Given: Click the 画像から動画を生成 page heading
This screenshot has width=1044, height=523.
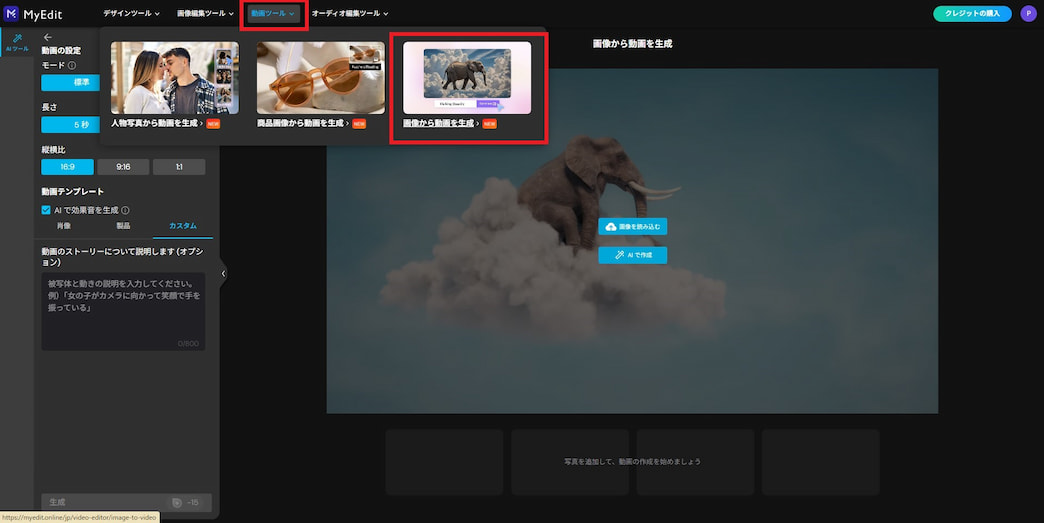Looking at the screenshot, I should (633, 44).
